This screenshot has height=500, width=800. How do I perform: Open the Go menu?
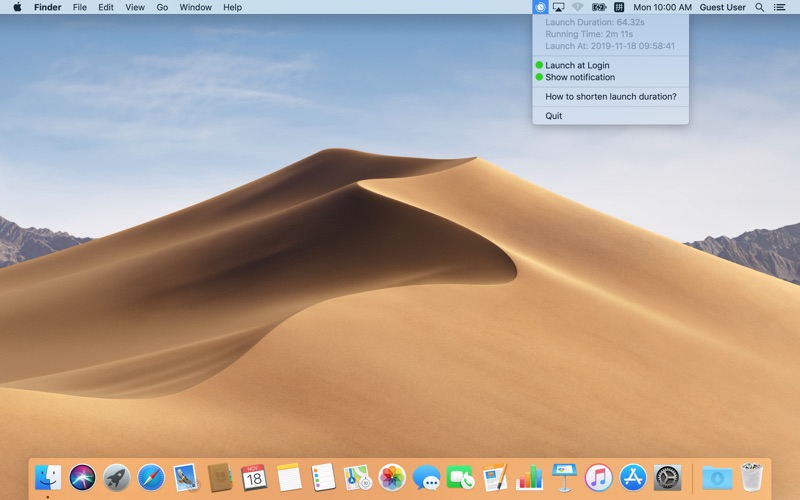pyautogui.click(x=162, y=7)
